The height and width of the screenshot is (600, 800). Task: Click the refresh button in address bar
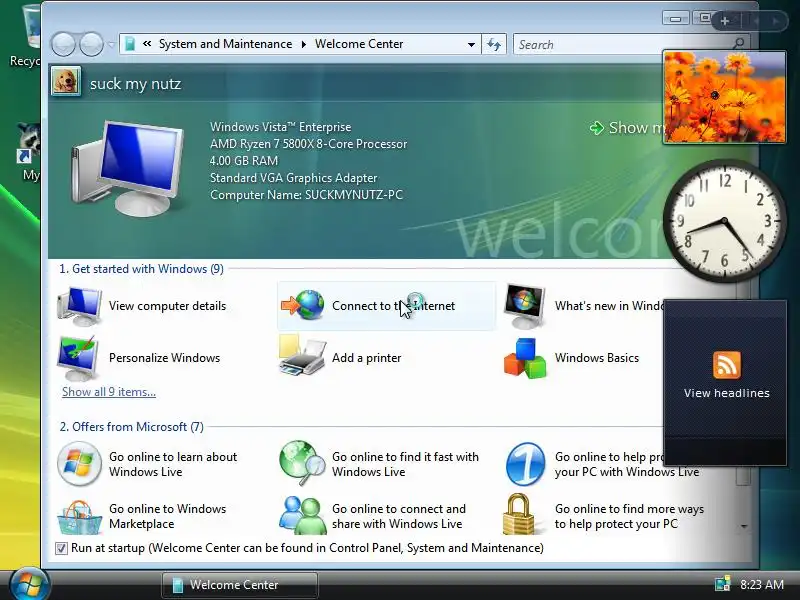pyautogui.click(x=493, y=44)
